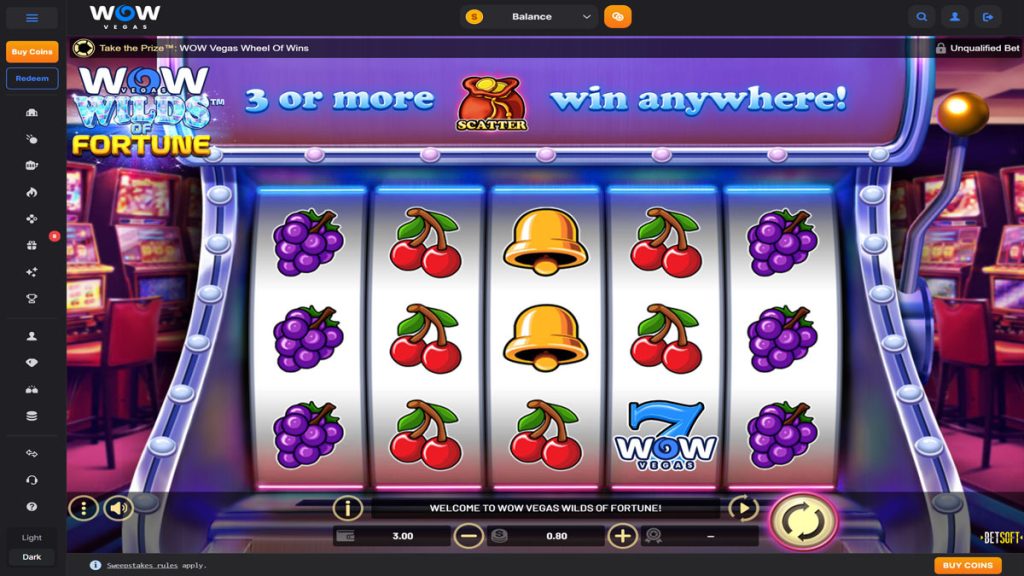Open the hamburger menu at top left

[32, 18]
